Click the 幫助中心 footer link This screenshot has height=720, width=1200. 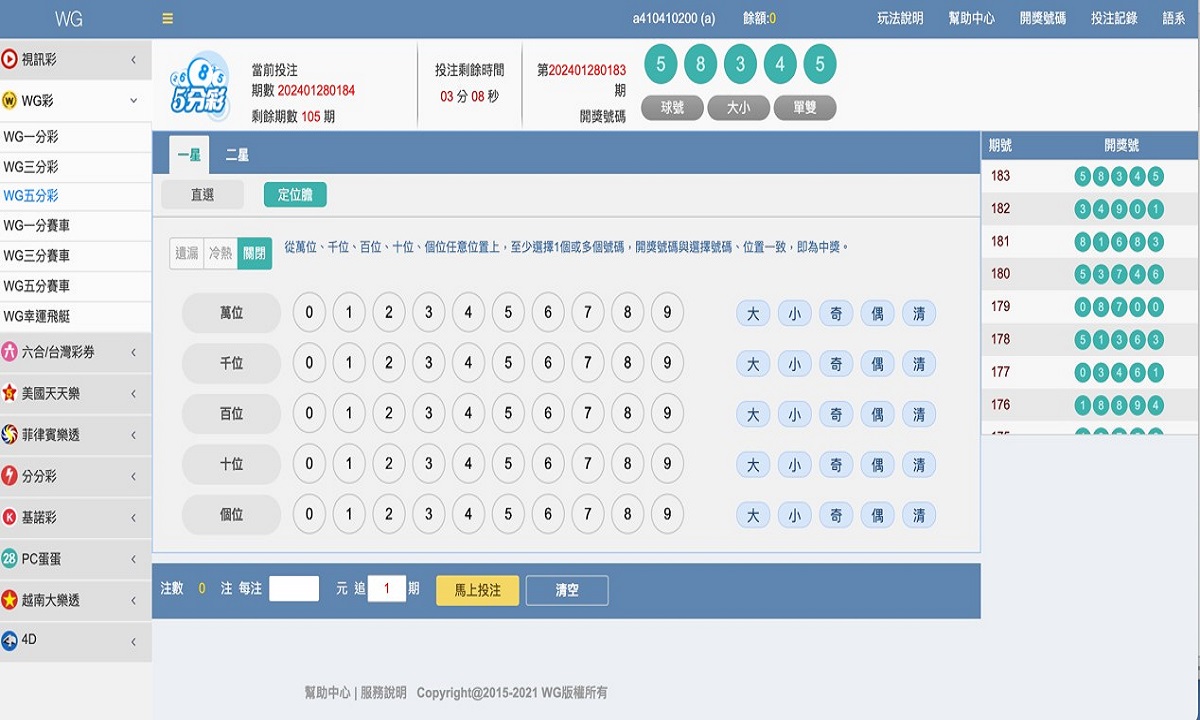[328, 692]
